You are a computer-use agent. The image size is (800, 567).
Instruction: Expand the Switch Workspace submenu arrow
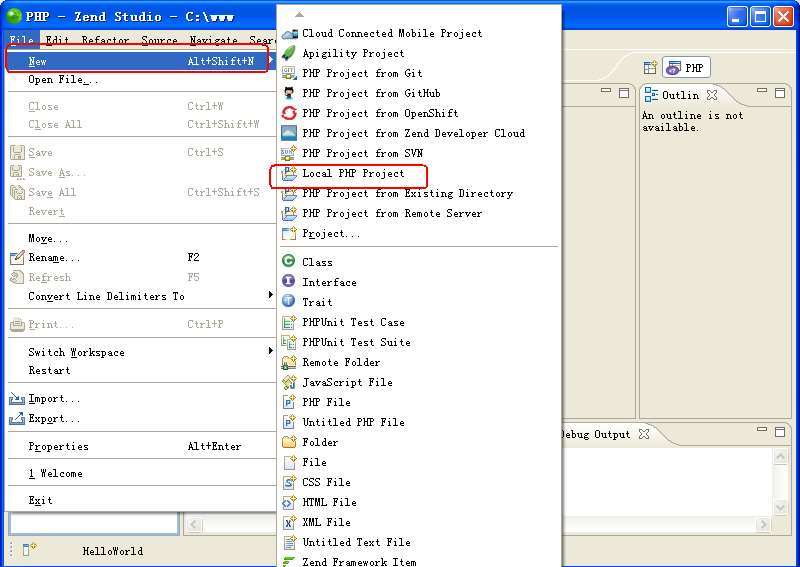point(270,351)
